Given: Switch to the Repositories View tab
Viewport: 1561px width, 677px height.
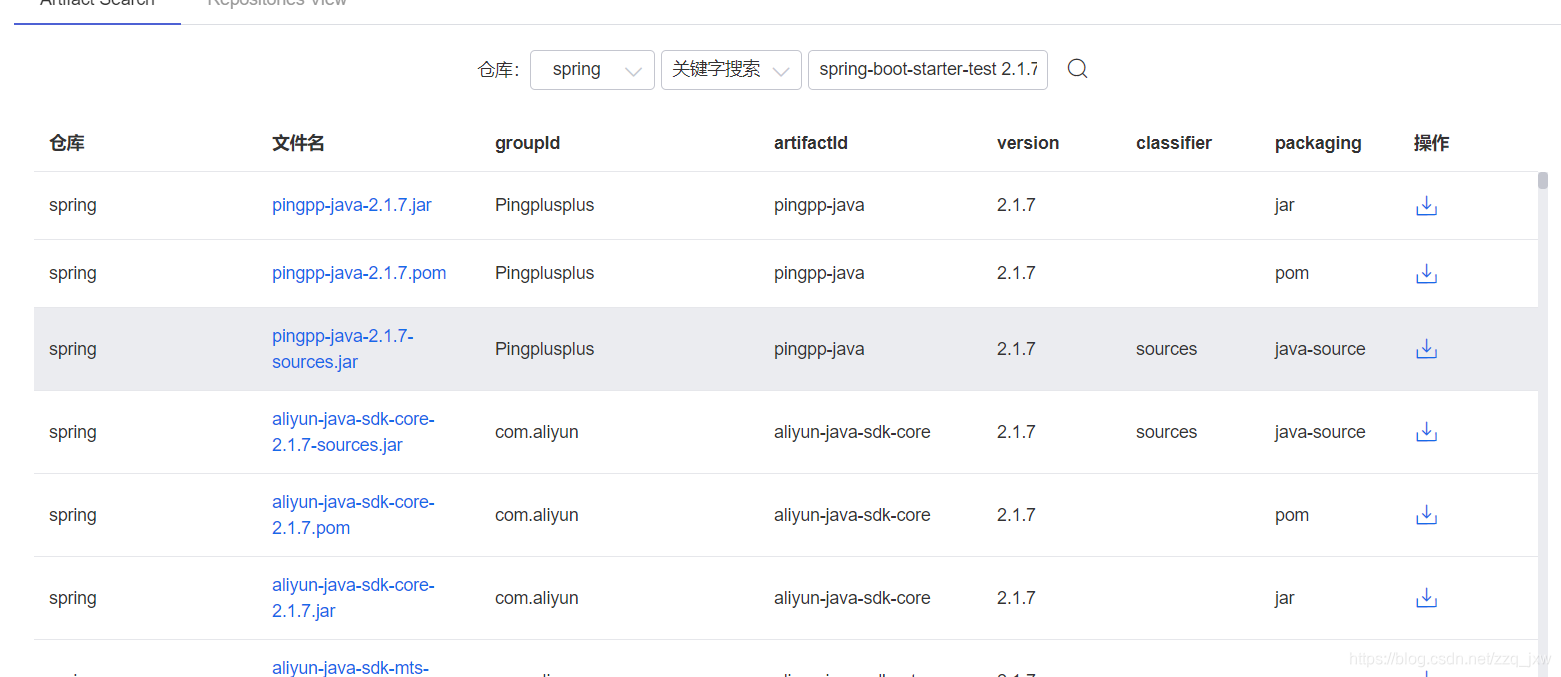Looking at the screenshot, I should [277, 5].
